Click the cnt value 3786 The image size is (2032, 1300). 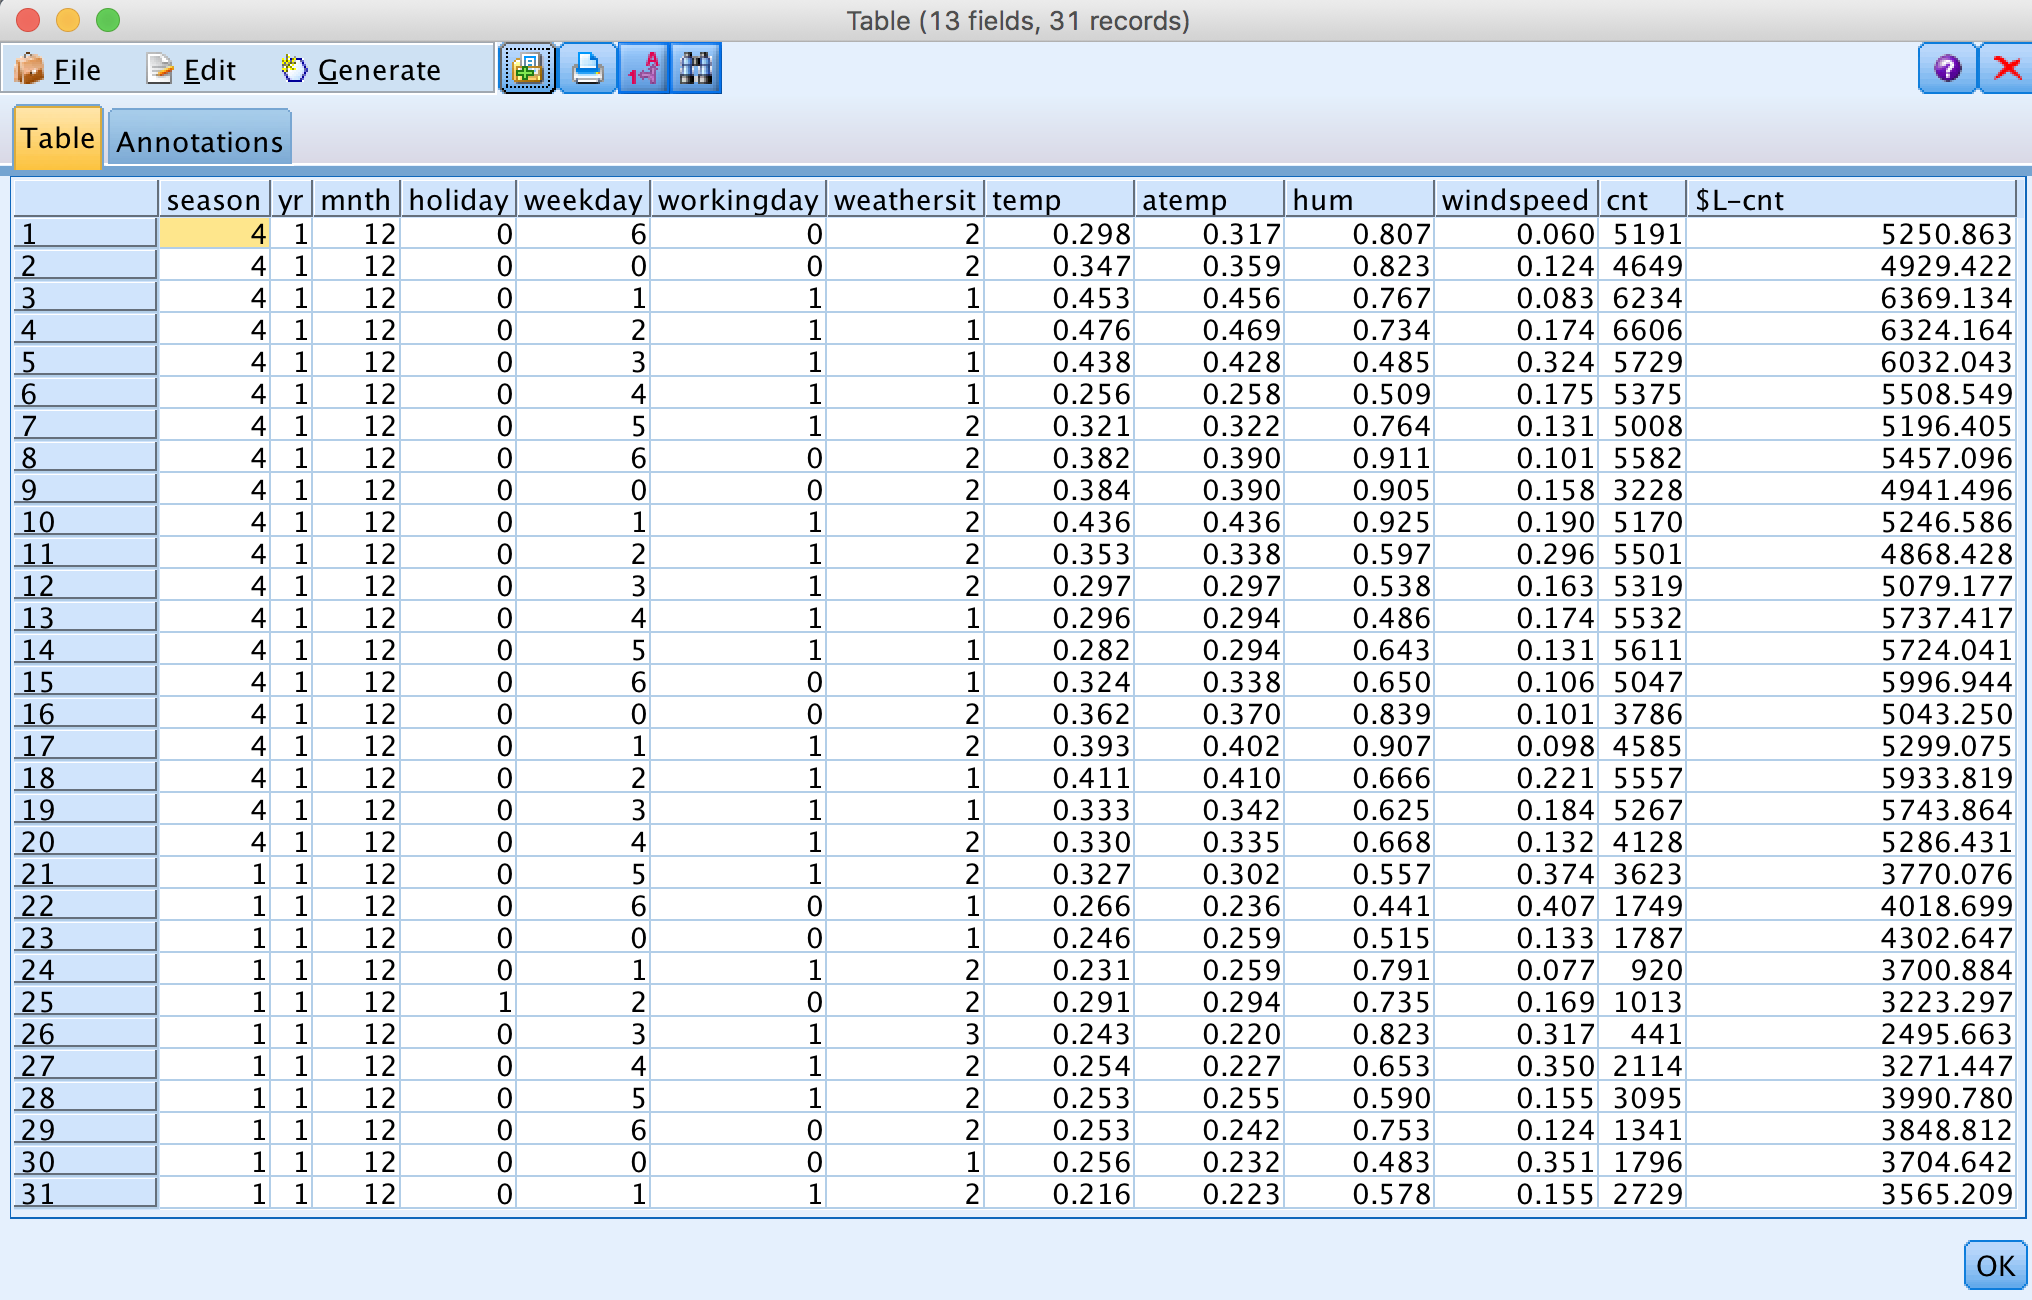(1648, 714)
